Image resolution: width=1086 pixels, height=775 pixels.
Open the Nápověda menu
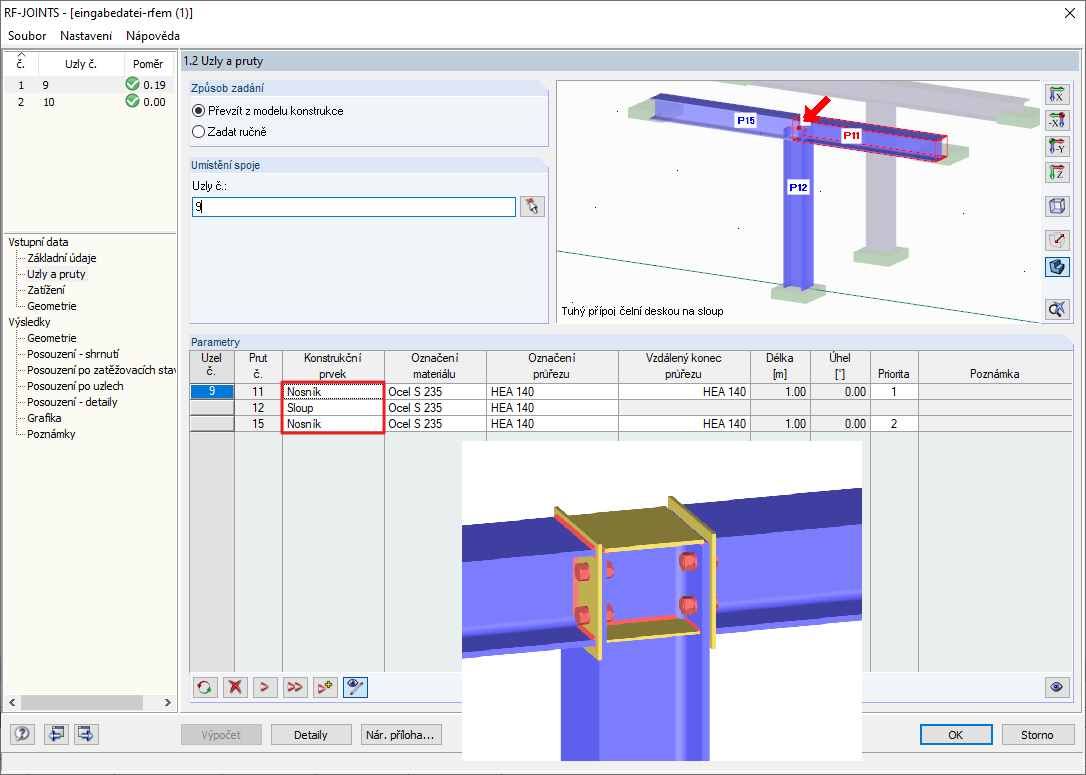(x=153, y=35)
